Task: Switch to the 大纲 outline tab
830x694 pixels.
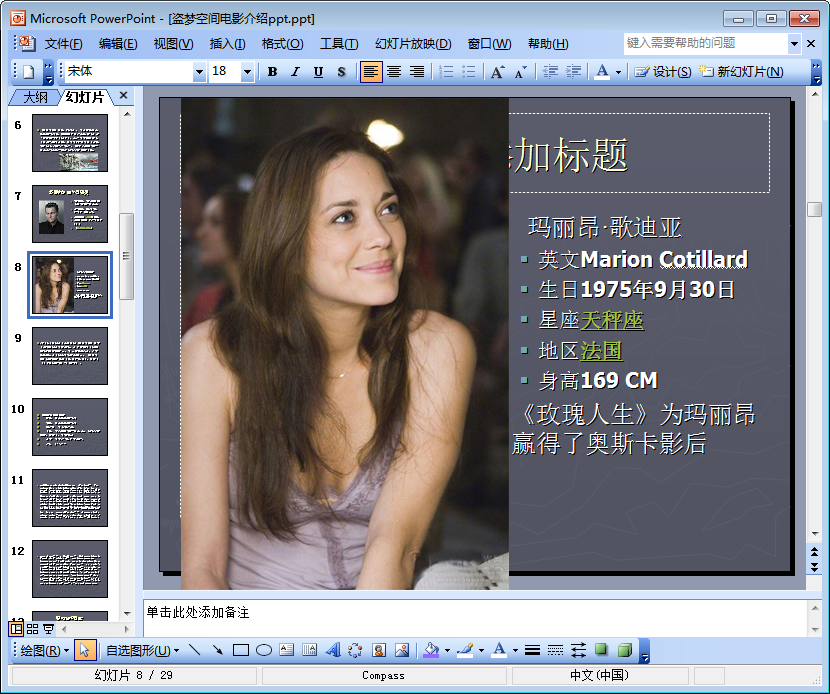Action: click(35, 97)
